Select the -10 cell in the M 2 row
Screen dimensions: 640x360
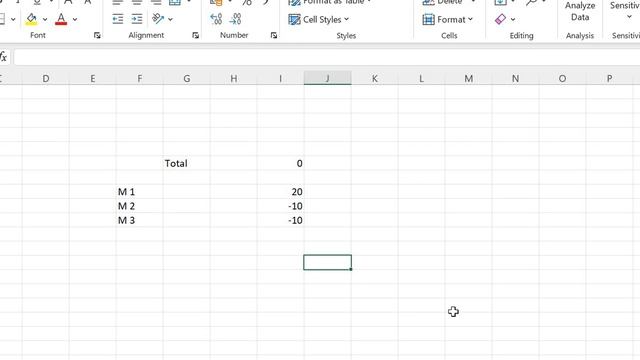pyautogui.click(x=280, y=206)
